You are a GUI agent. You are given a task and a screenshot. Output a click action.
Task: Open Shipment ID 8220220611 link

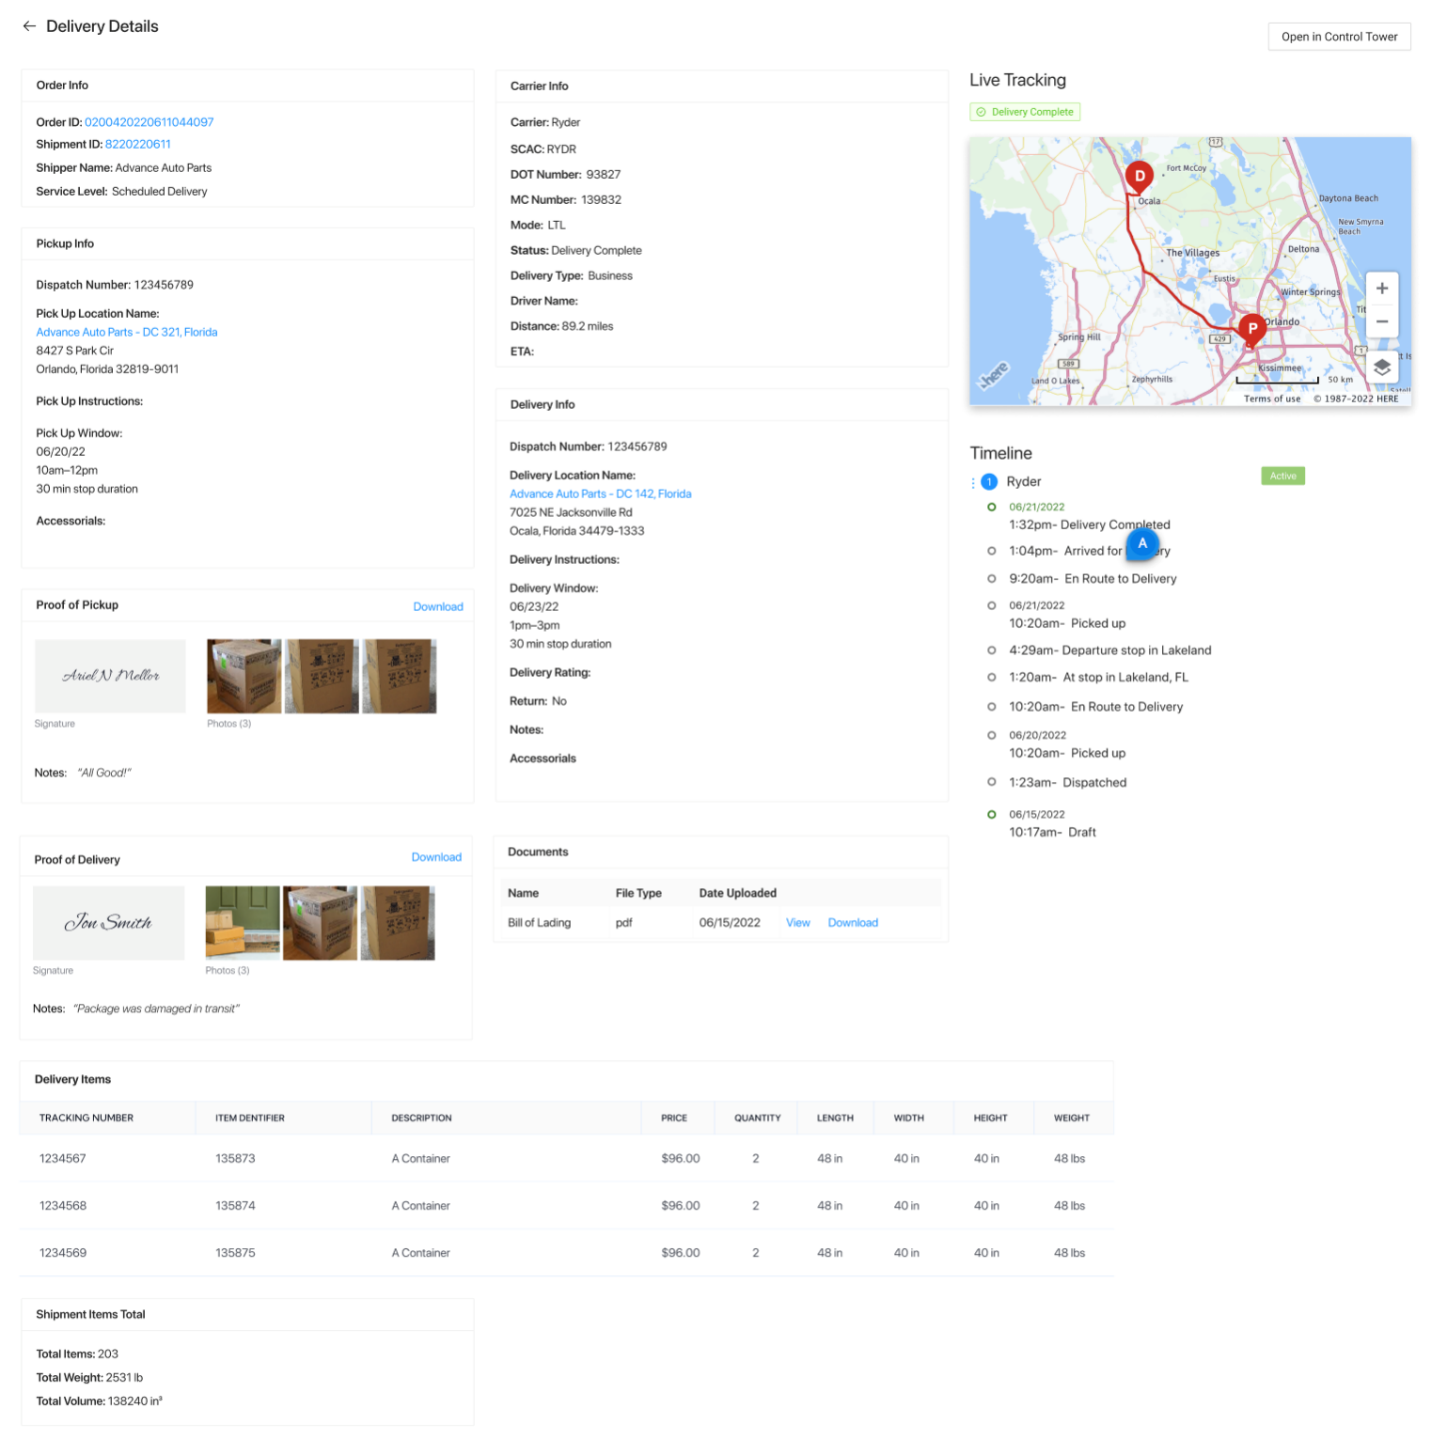tap(138, 144)
